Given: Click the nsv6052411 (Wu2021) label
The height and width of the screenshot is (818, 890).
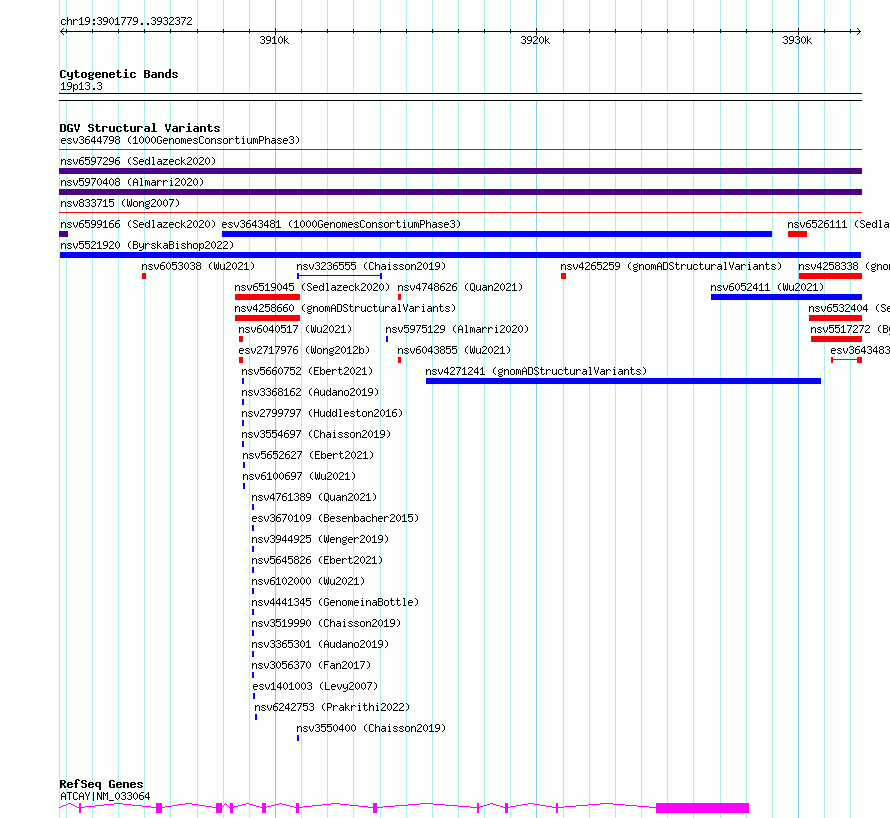Looking at the screenshot, I should click(767, 287).
